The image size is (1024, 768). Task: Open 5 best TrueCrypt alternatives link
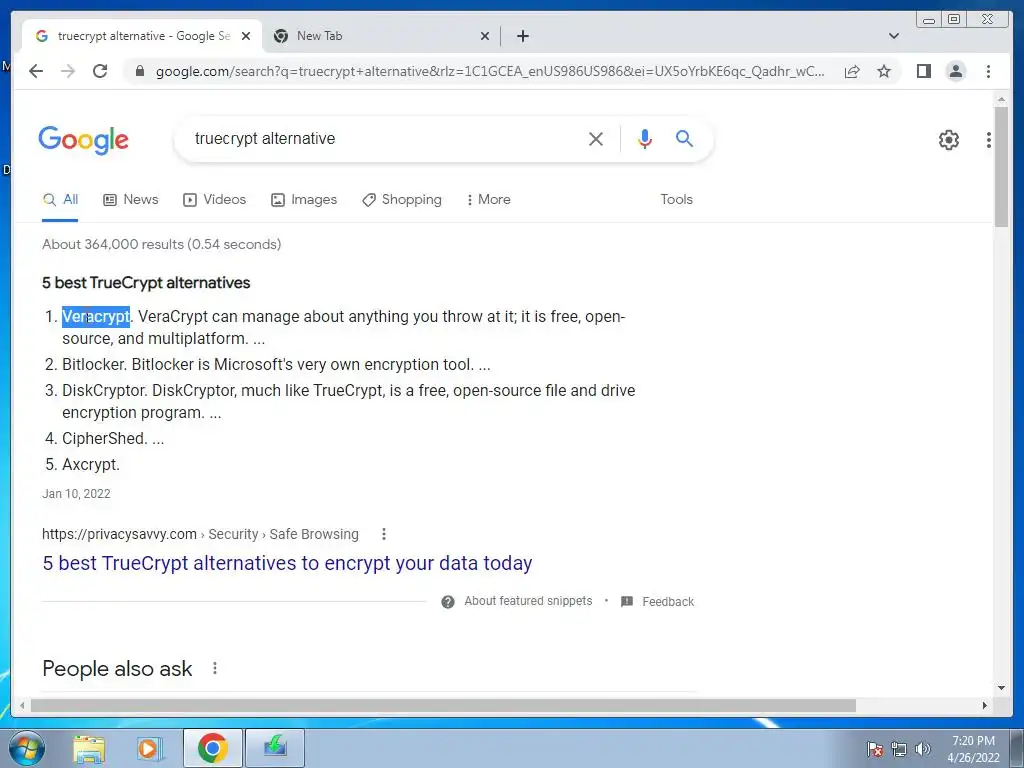tap(287, 563)
